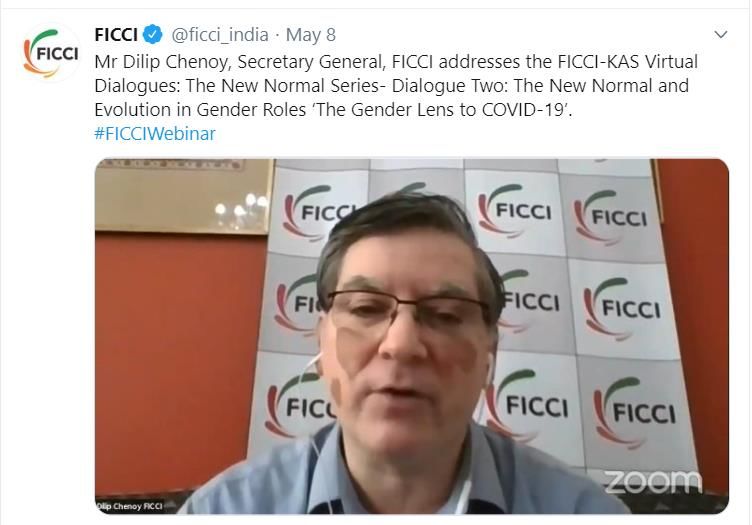
Task: Click the framed picture in the video corner
Action: click(183, 196)
